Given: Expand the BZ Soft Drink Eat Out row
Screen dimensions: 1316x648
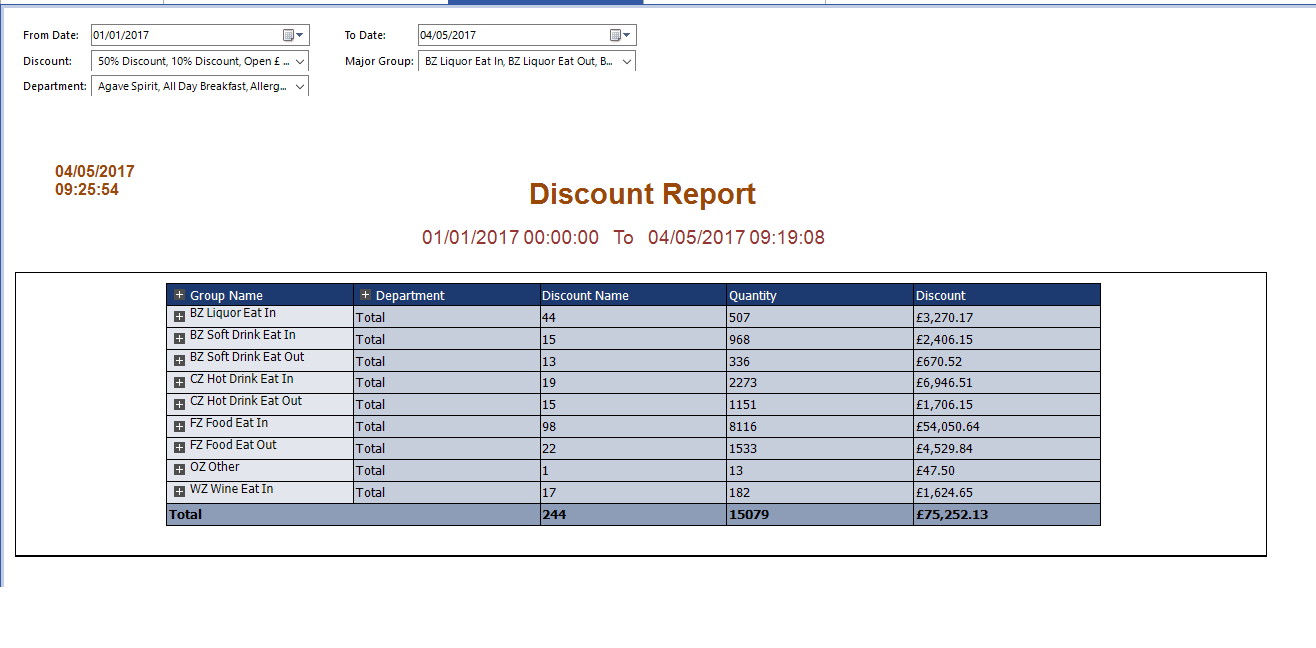Looking at the screenshot, I should click(179, 360).
